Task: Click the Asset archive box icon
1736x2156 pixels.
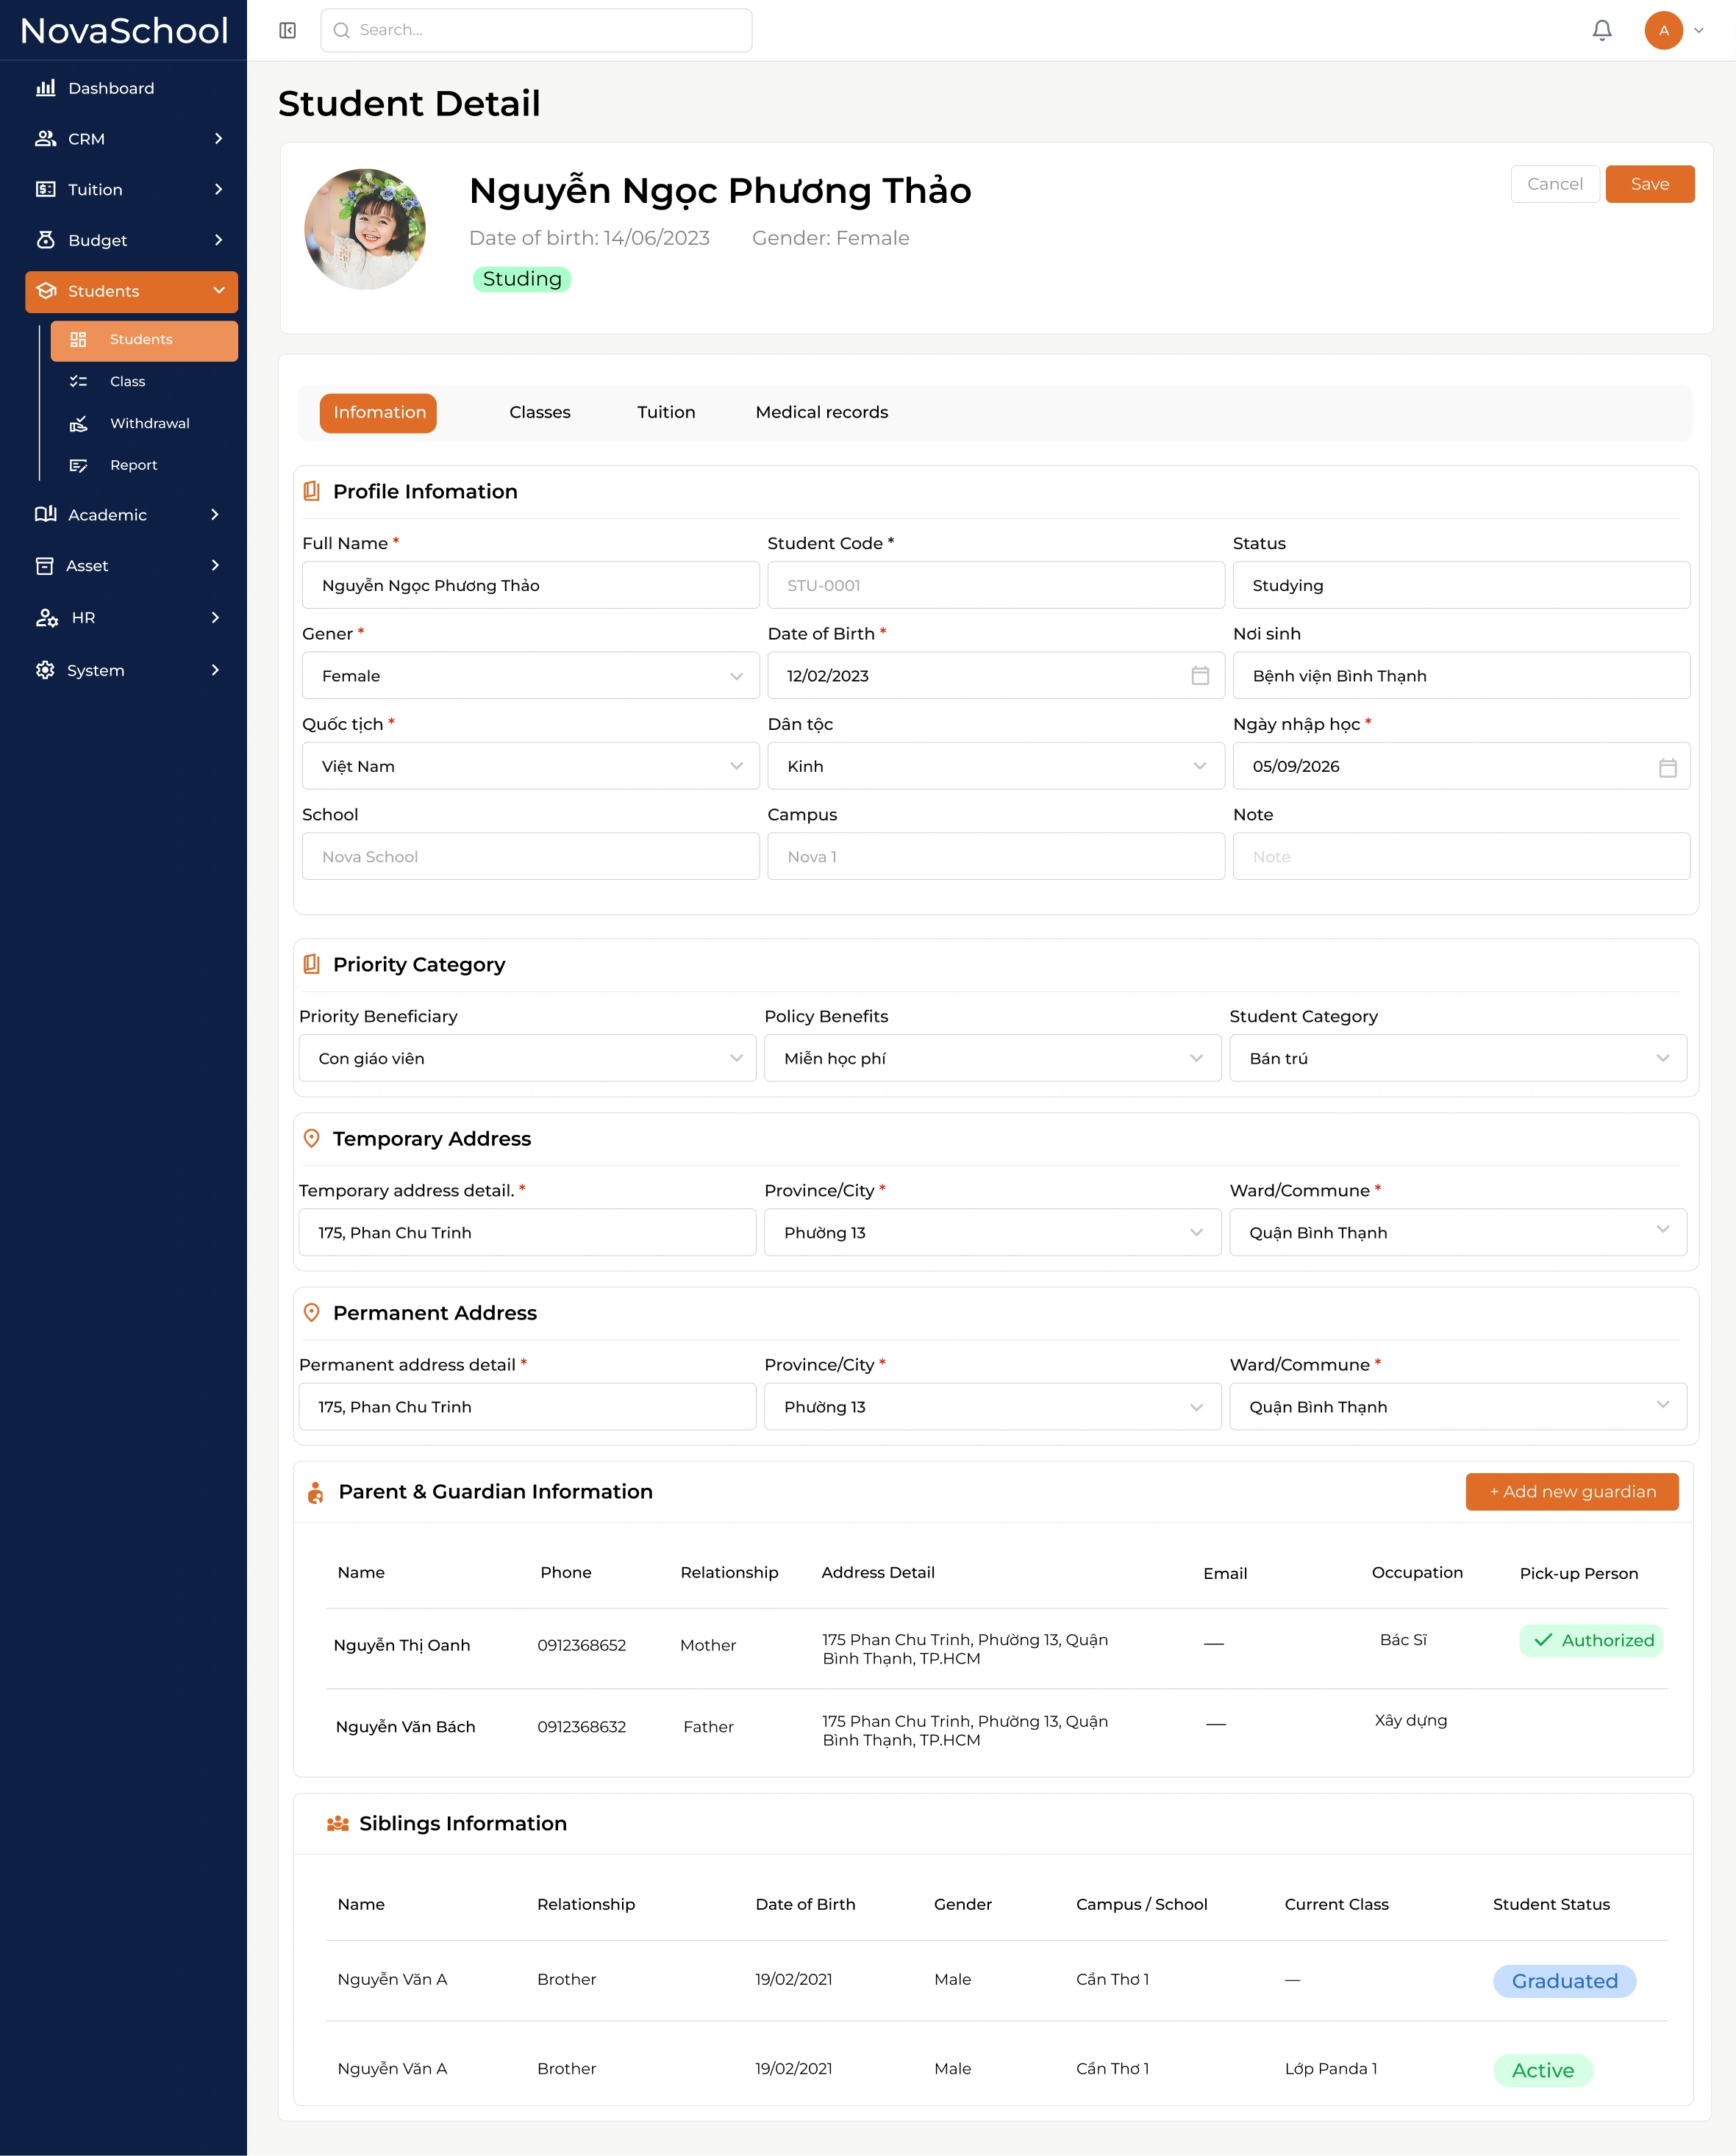Action: 45,566
